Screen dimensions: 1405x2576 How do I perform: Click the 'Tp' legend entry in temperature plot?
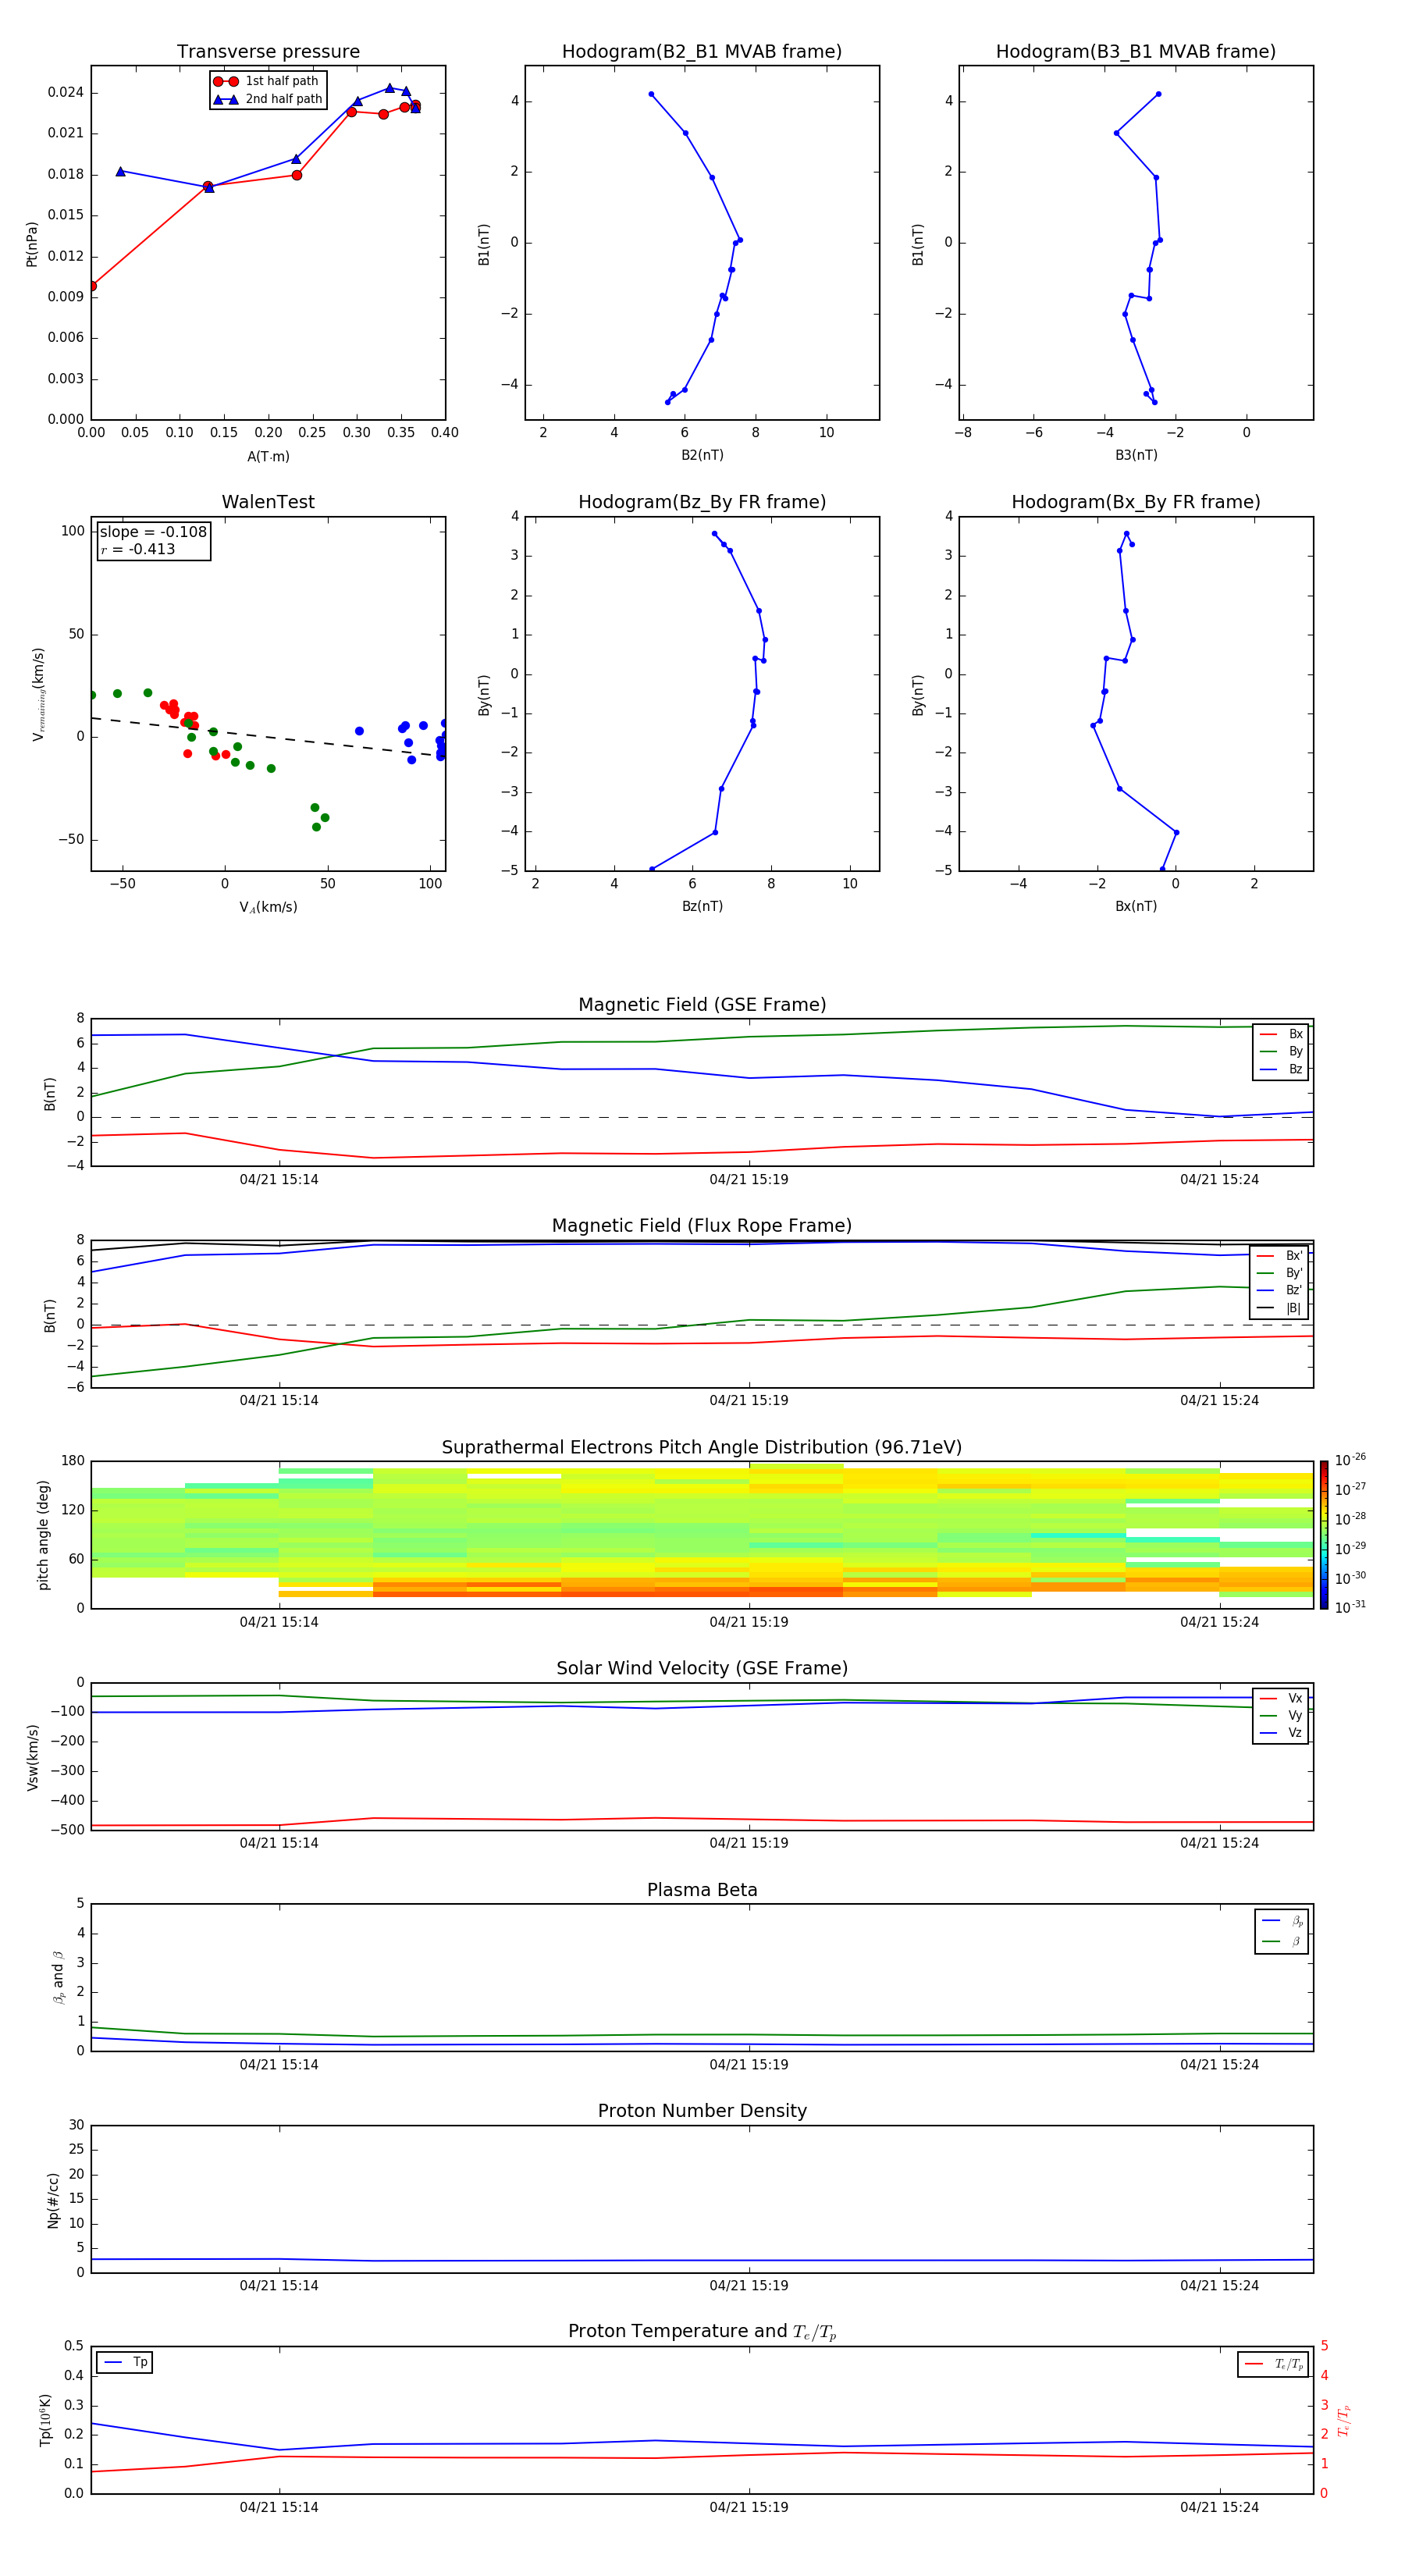125,2362
